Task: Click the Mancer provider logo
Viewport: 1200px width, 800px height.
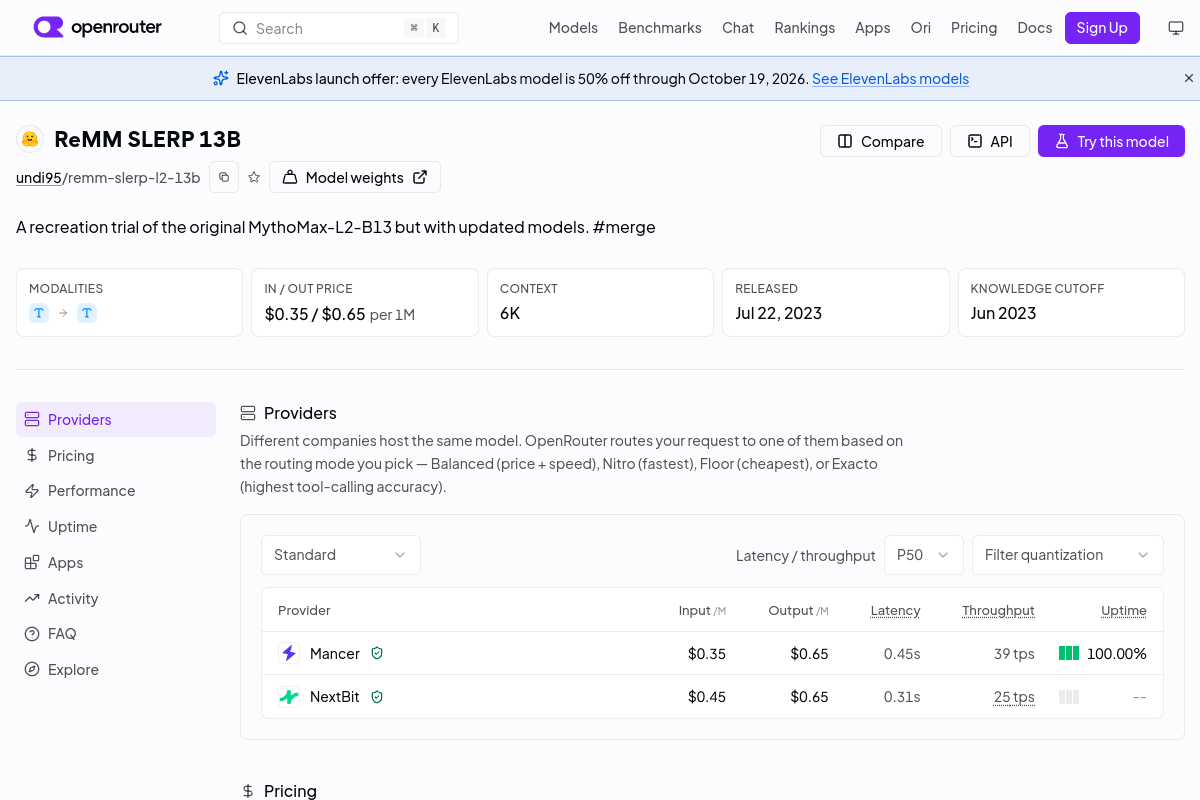Action: click(289, 653)
